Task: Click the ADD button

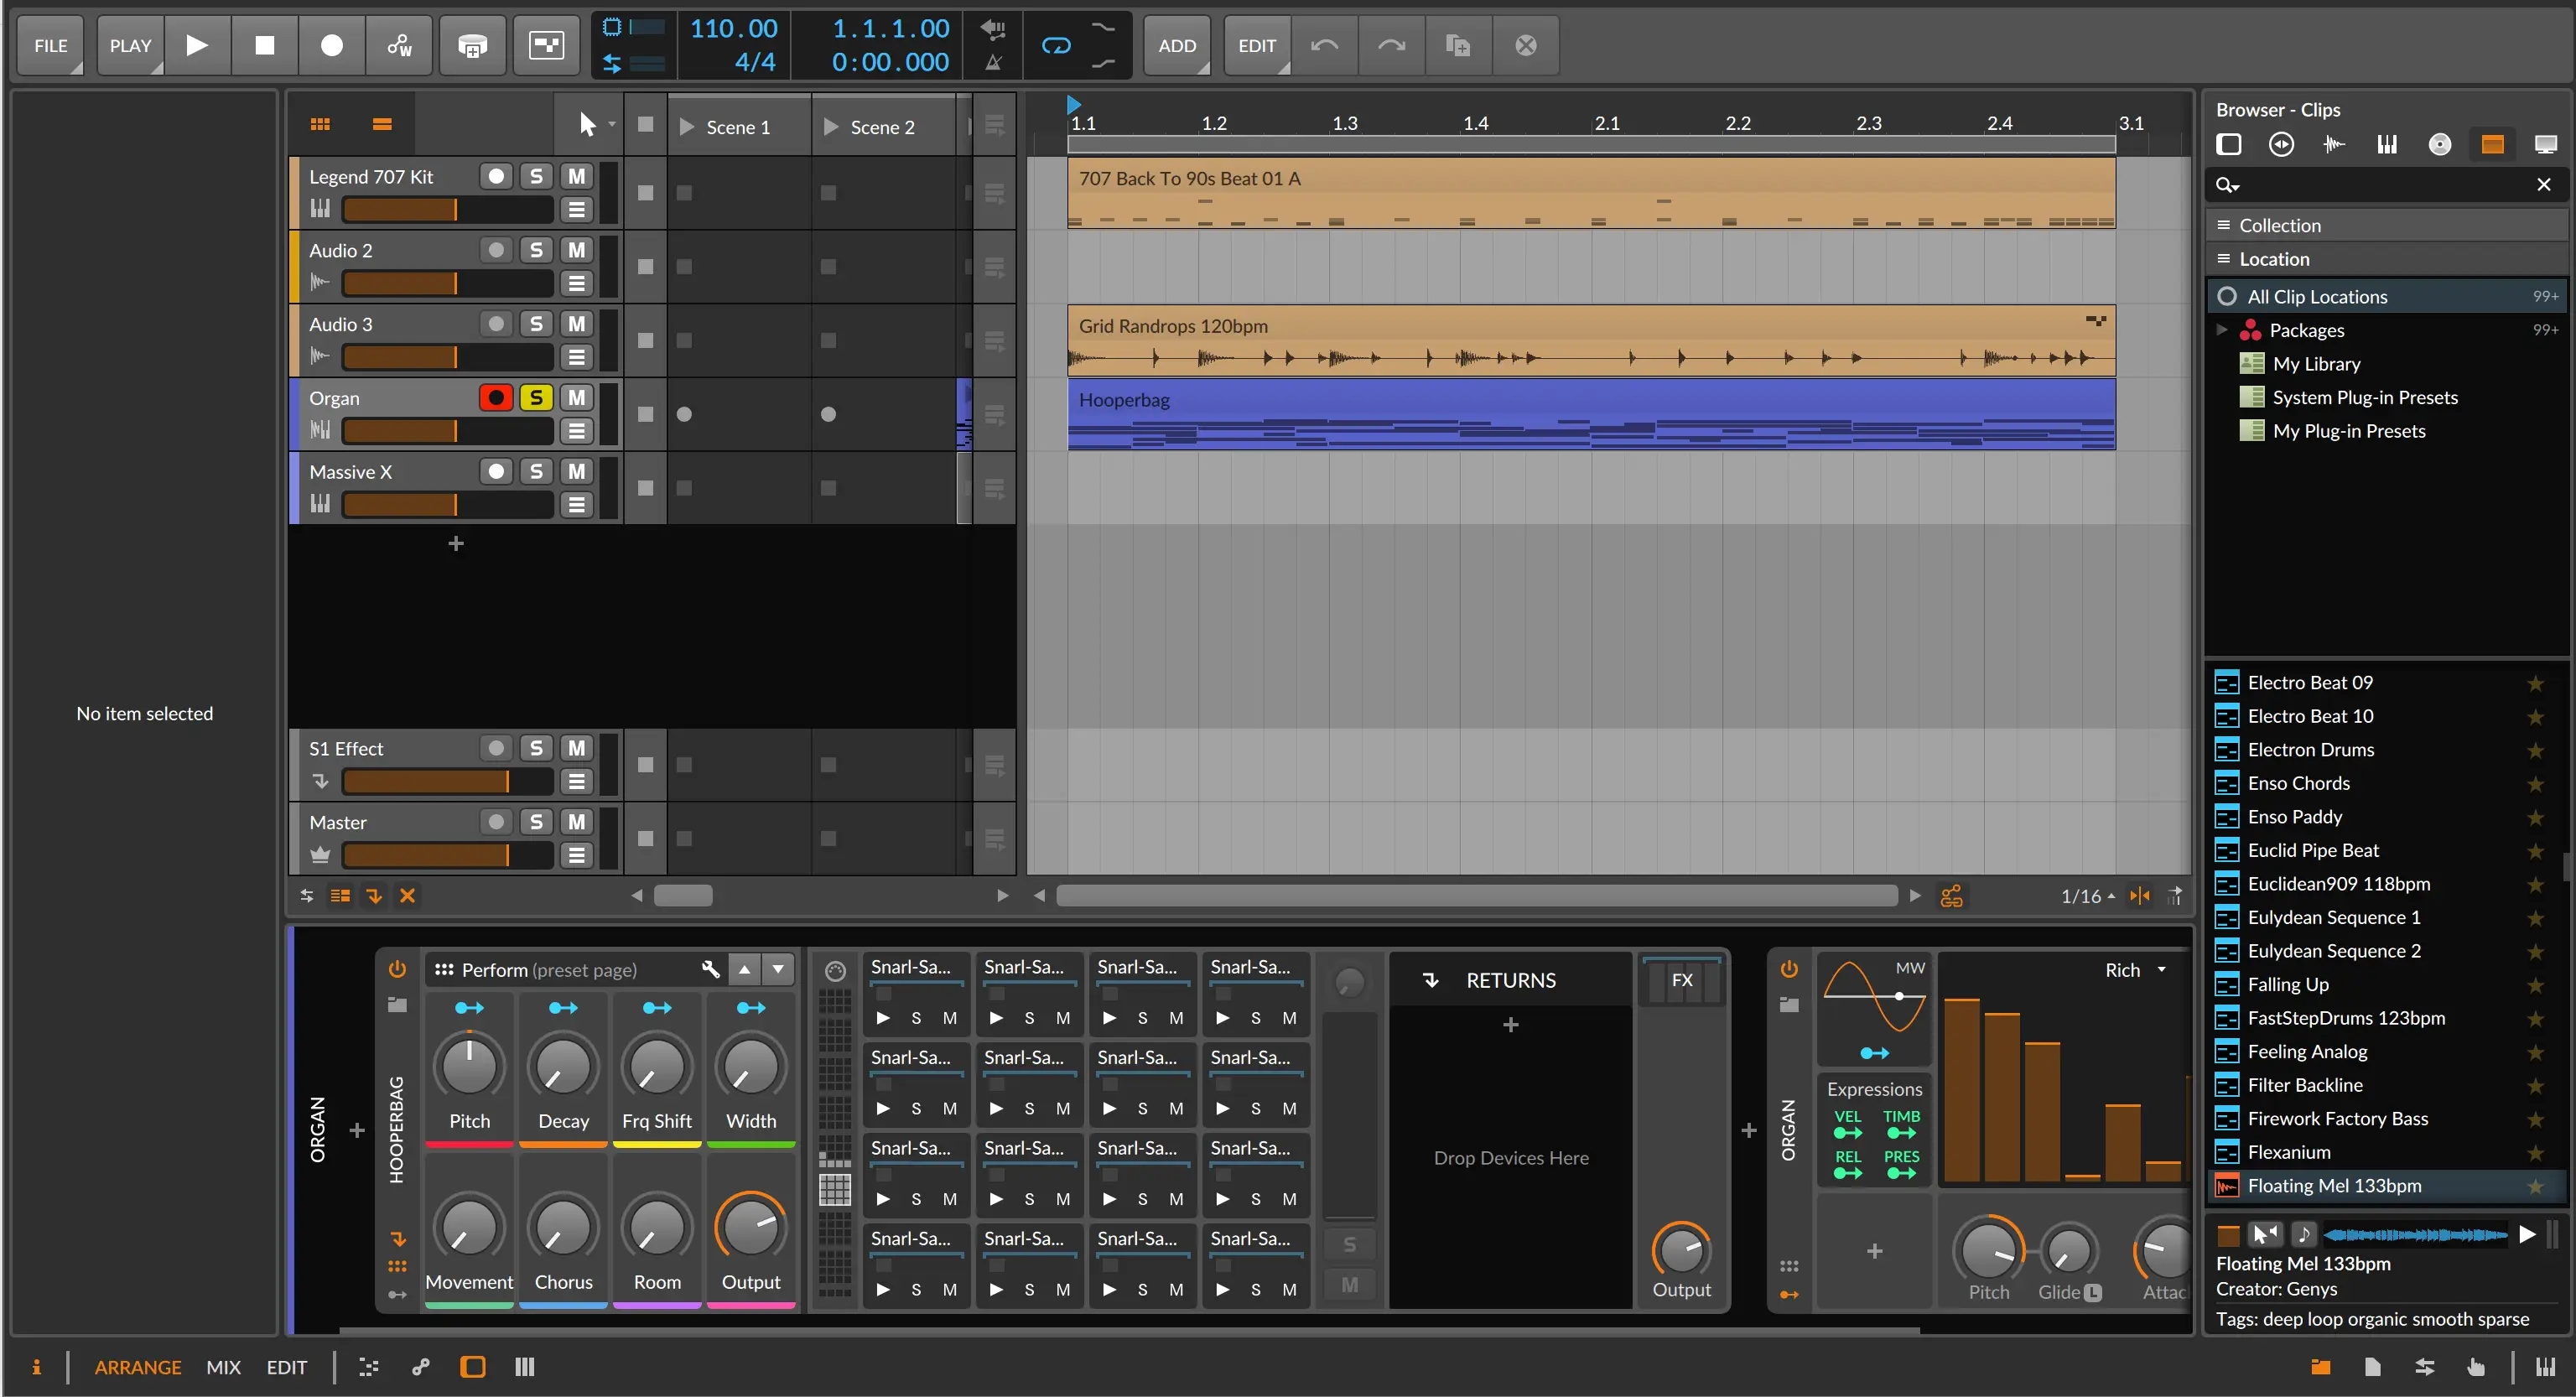Action: point(1177,45)
